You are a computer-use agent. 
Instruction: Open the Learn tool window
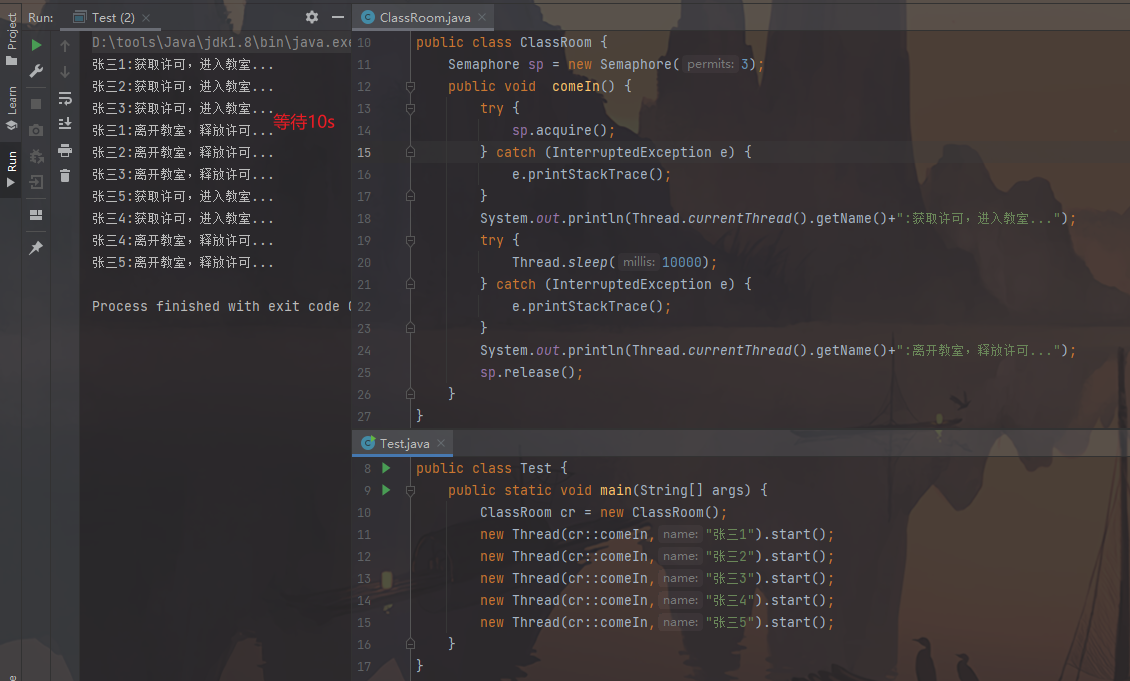point(11,106)
